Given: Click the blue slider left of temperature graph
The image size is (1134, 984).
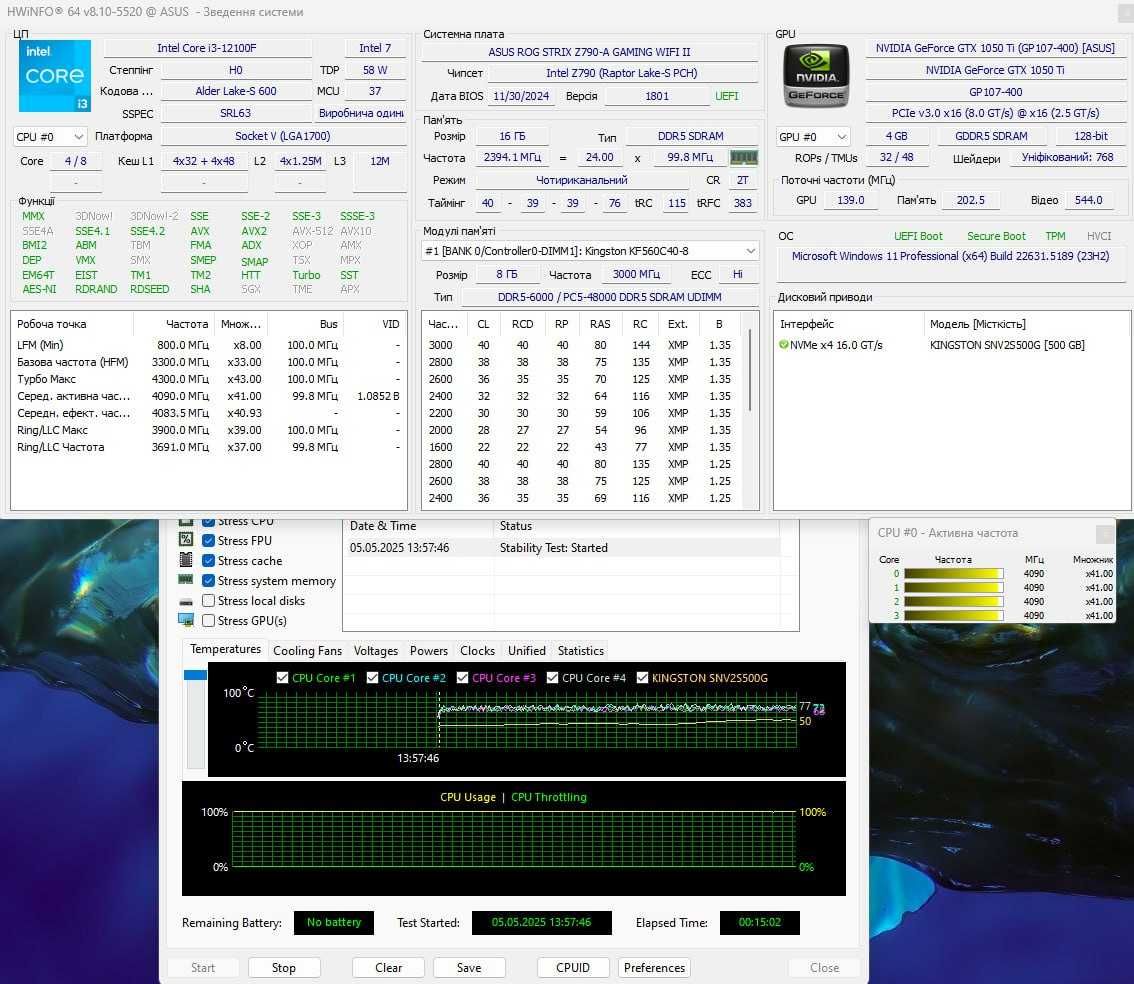Looking at the screenshot, I should tap(195, 675).
